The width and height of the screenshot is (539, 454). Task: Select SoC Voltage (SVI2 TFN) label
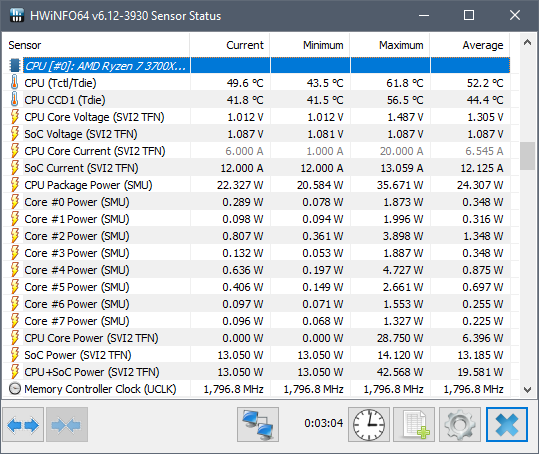point(81,134)
